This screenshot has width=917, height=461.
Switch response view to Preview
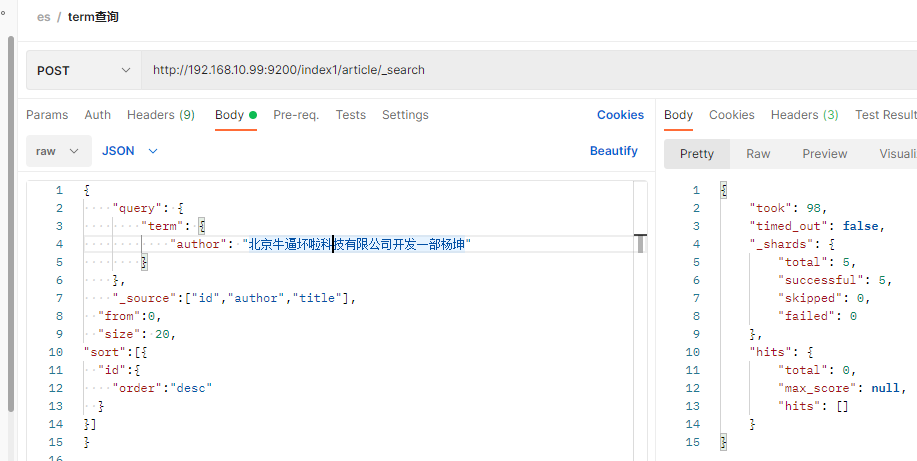(825, 154)
